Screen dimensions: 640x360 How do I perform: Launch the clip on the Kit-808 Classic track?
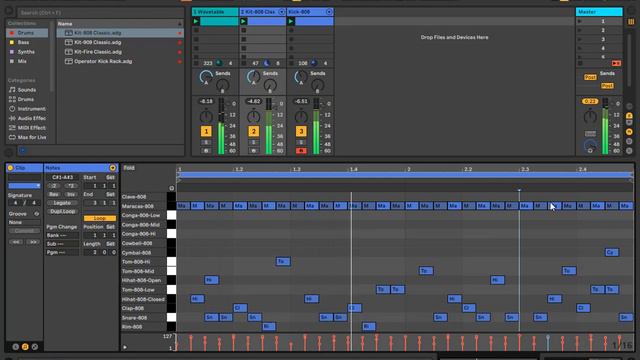pyautogui.click(x=244, y=21)
